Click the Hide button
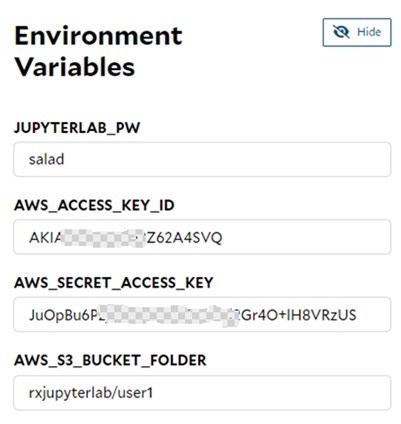401x424 pixels. tap(357, 32)
